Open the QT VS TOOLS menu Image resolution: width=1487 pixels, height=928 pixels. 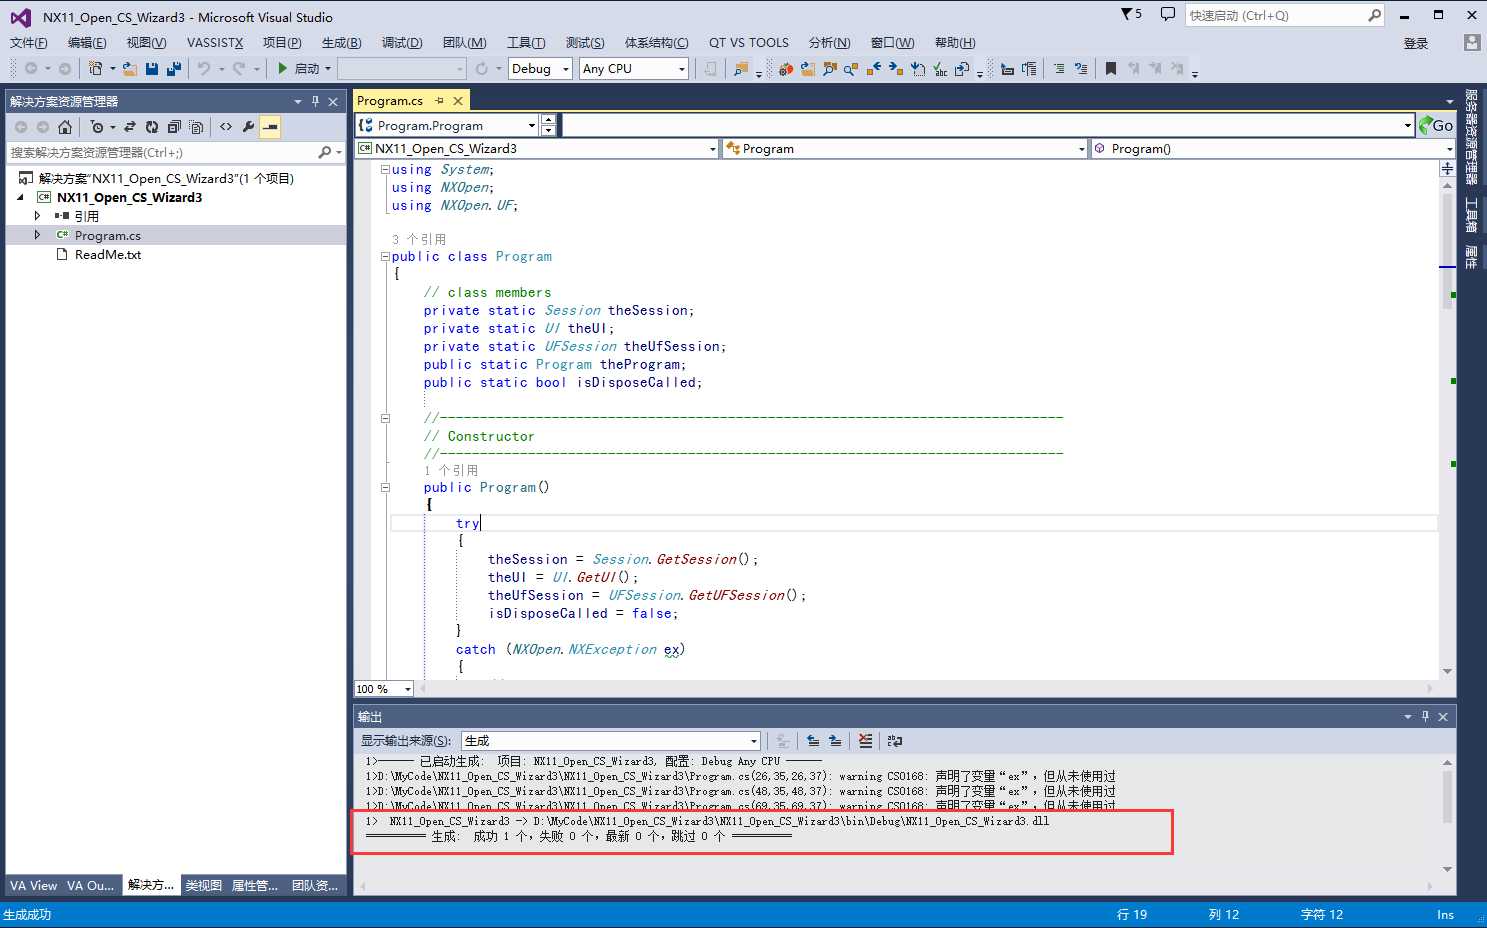point(749,42)
